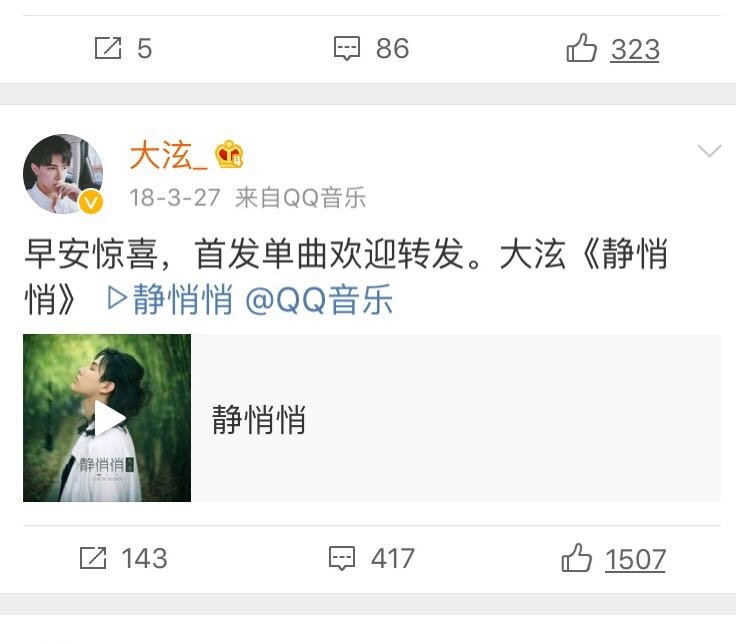Tap thumbs-up icon beside 323
Viewport: 736px width, 644px height.
[582, 48]
